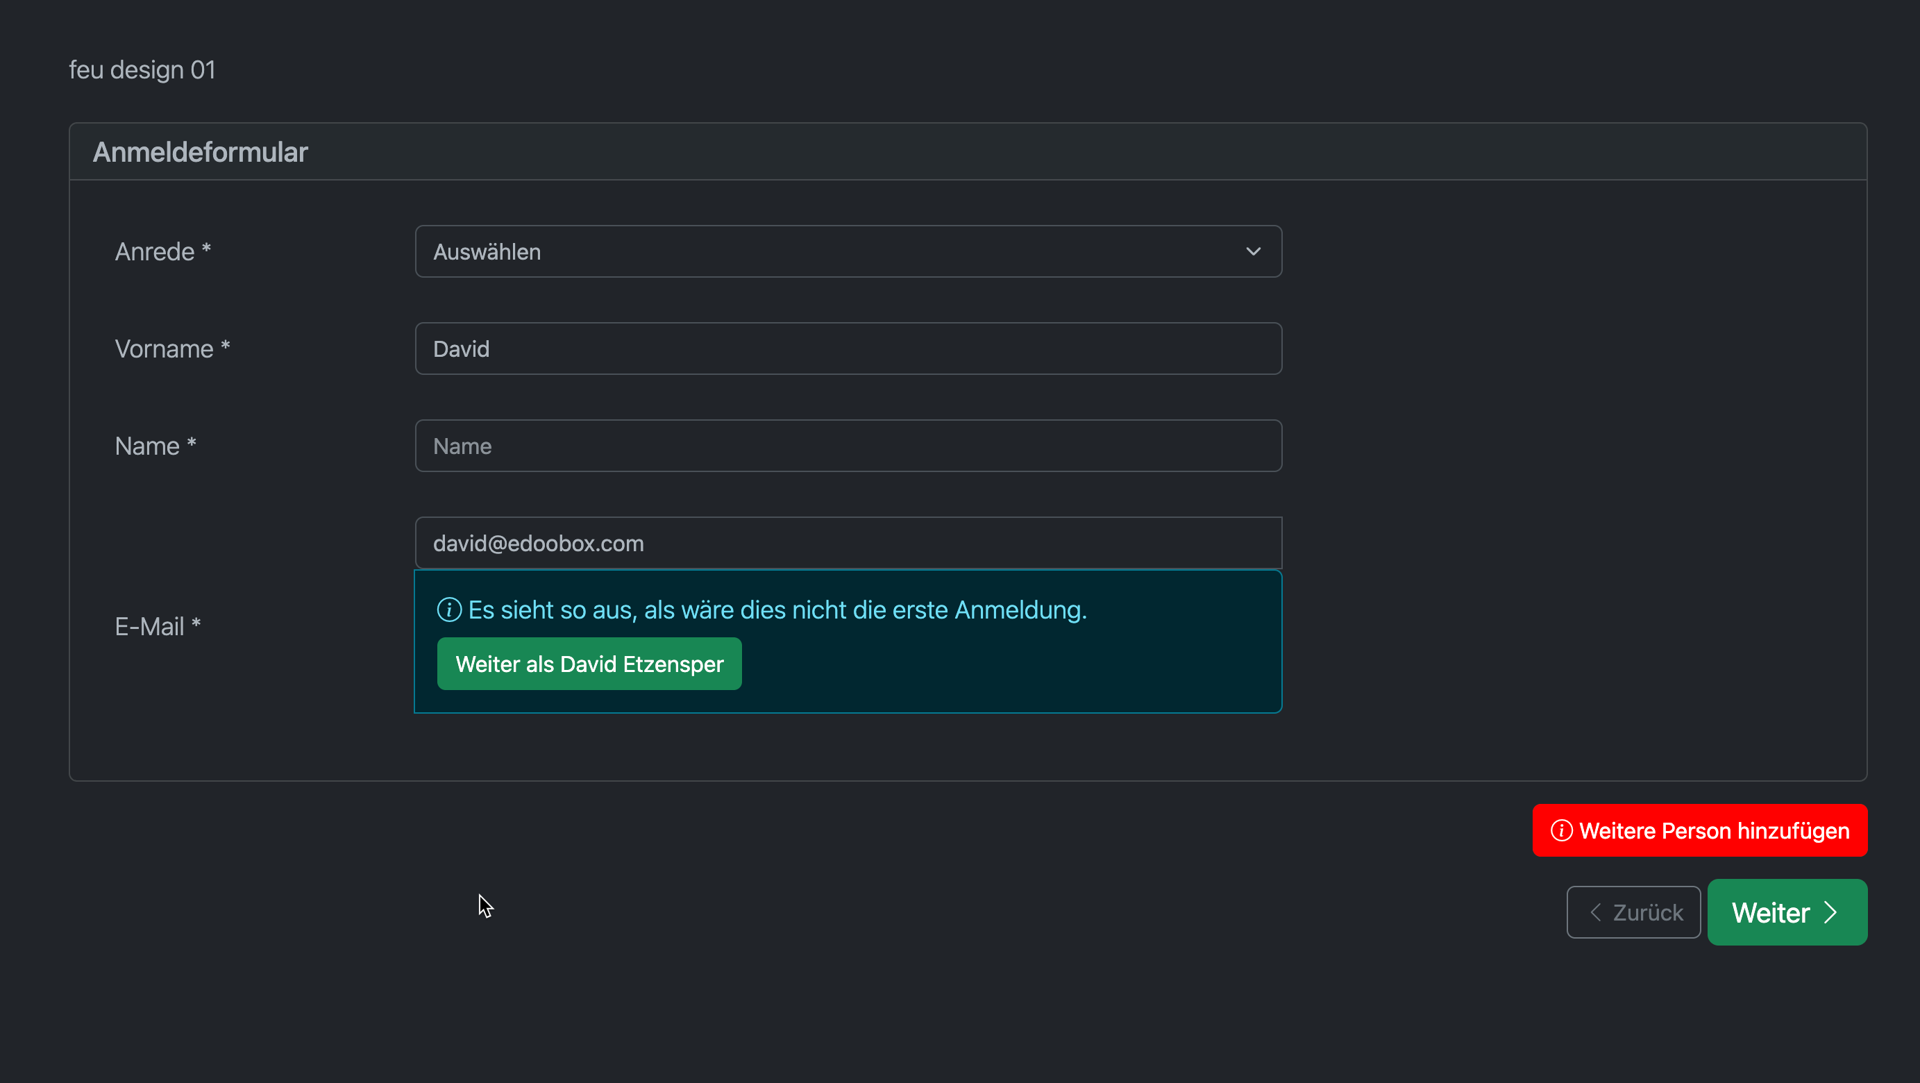Click the E-Mail * field label

tap(158, 627)
